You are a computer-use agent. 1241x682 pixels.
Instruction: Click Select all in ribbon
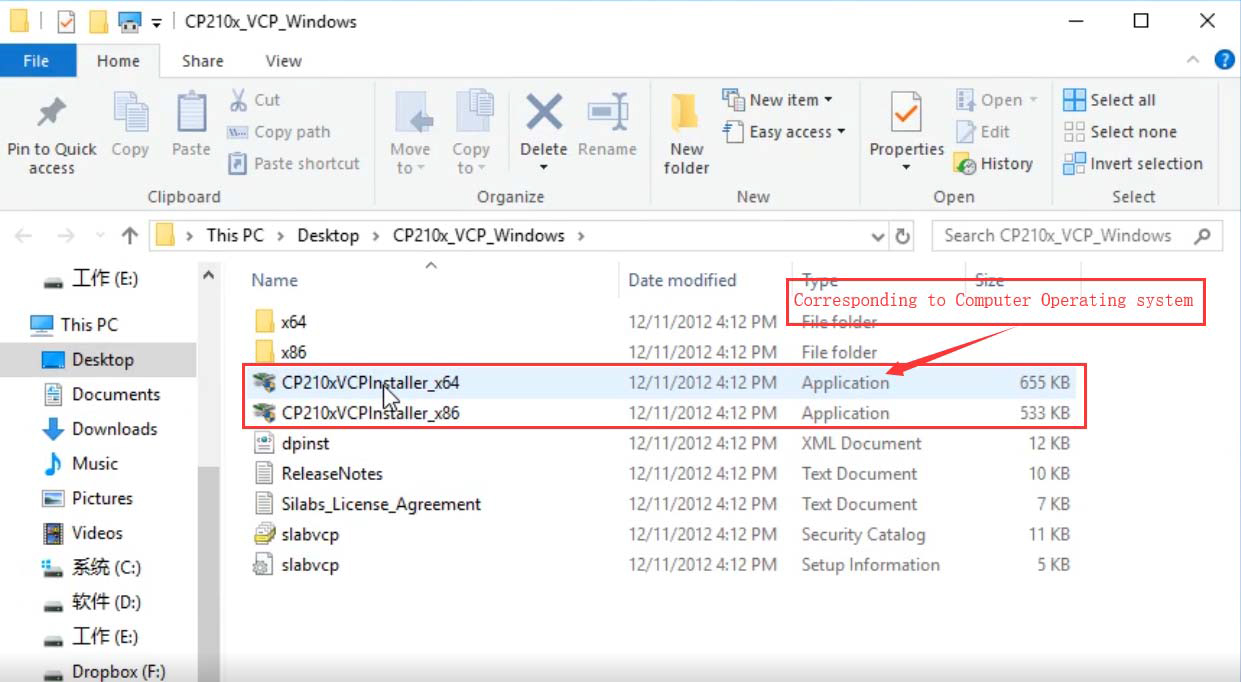click(1109, 100)
